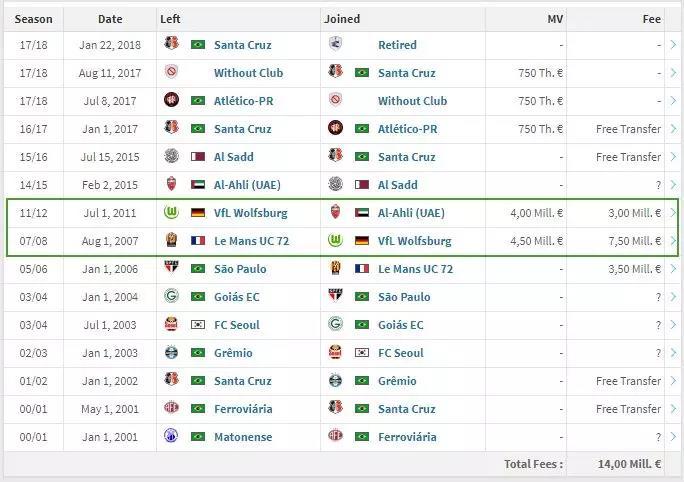Click the Matonense club crest
Image resolution: width=684 pixels, height=482 pixels.
coord(171,437)
